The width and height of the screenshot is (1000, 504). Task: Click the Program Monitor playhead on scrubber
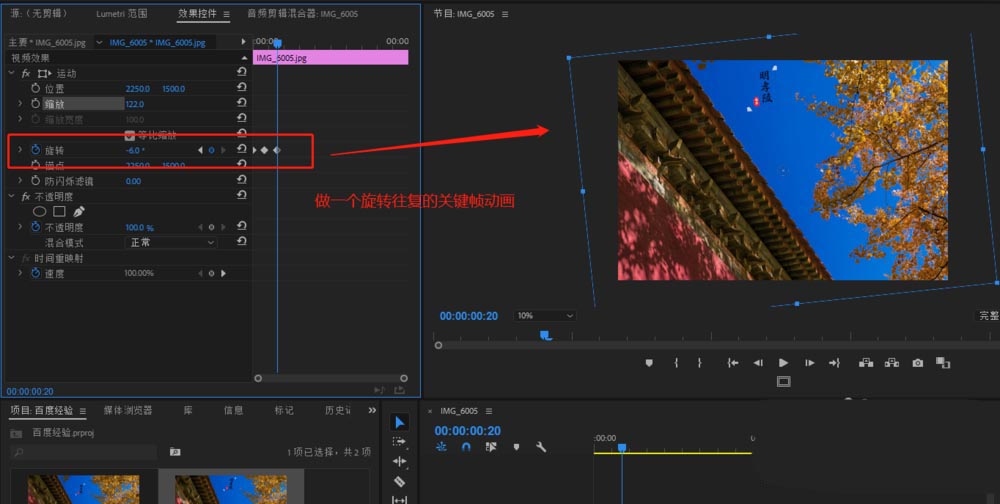pos(545,336)
